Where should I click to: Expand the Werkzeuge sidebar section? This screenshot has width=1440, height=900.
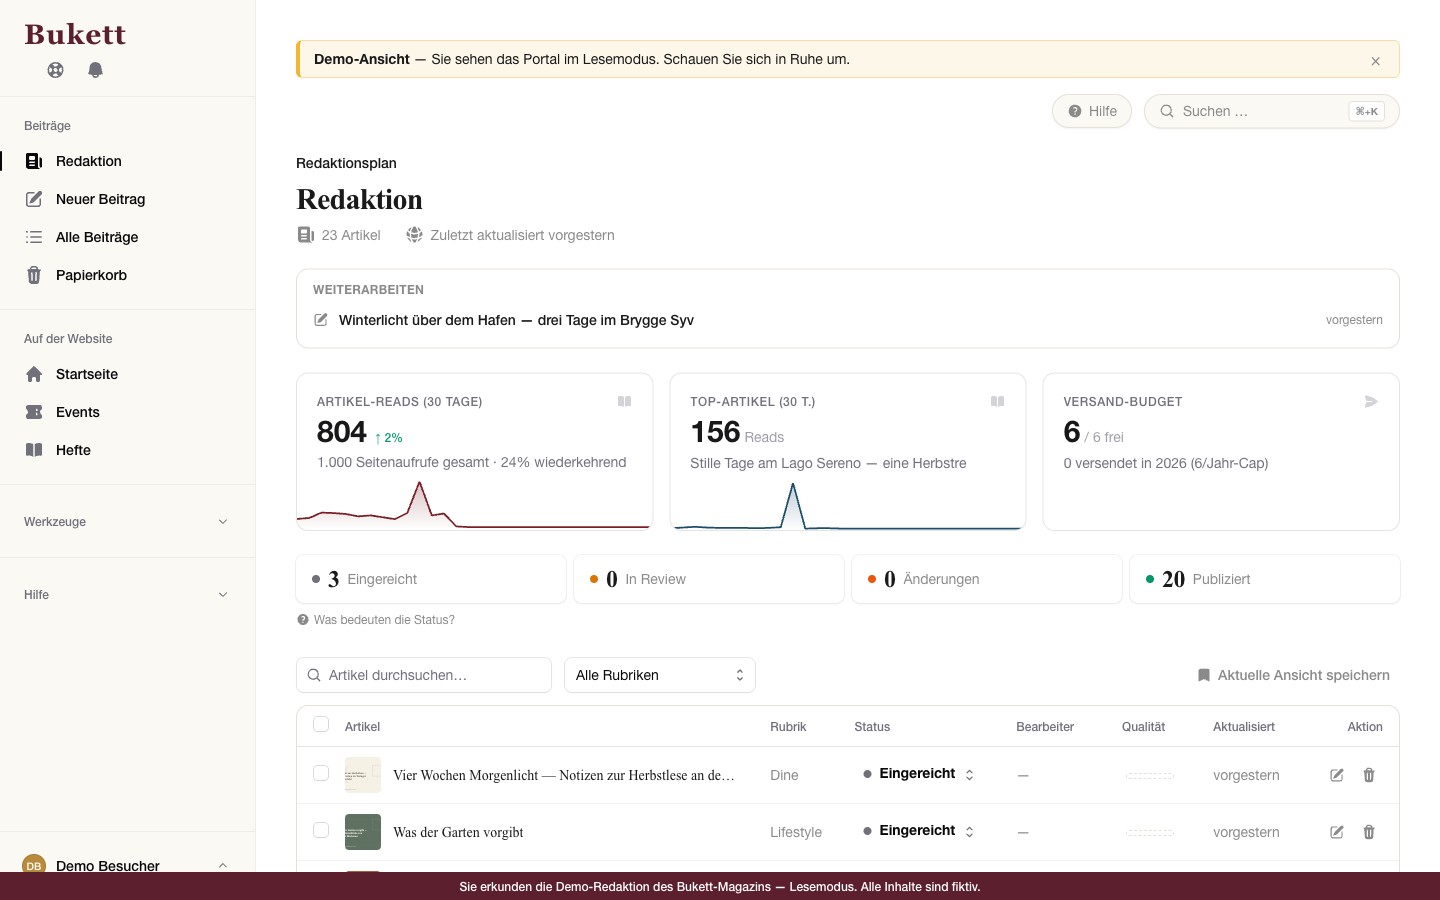(127, 522)
